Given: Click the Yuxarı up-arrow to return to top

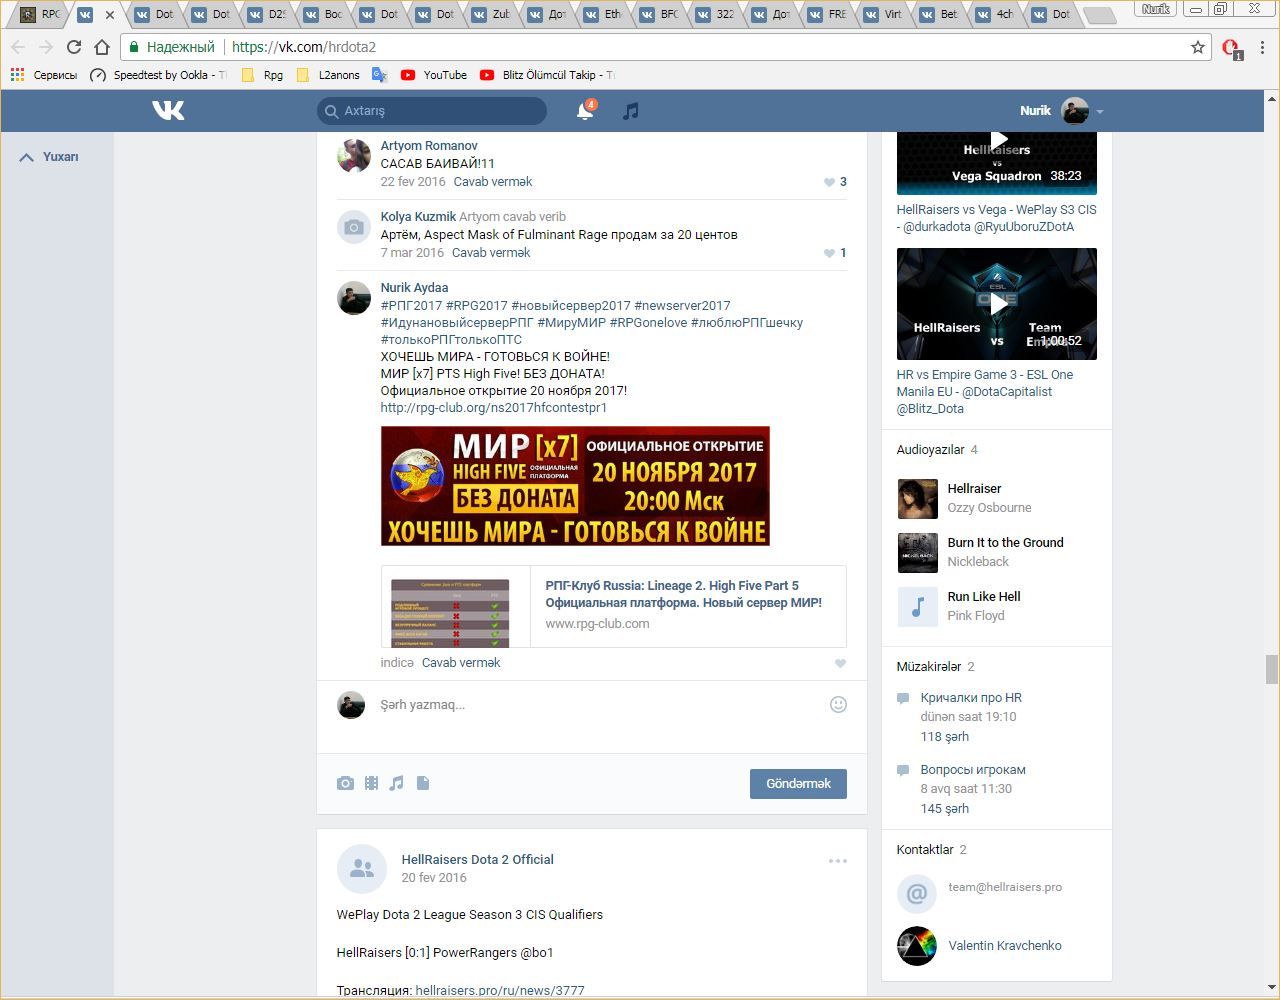Looking at the screenshot, I should [49, 157].
